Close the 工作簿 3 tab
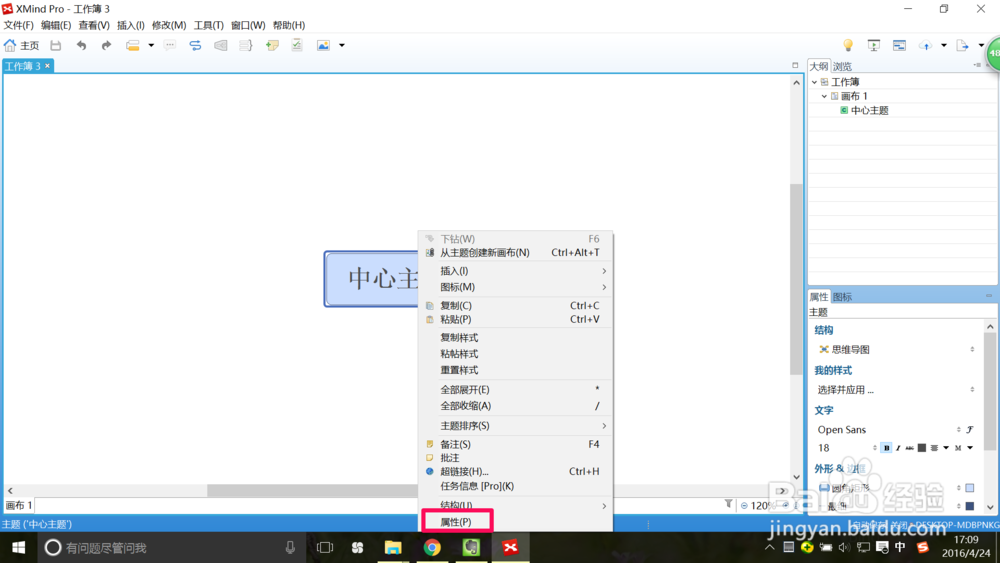The height and width of the screenshot is (563, 1000). coord(47,66)
